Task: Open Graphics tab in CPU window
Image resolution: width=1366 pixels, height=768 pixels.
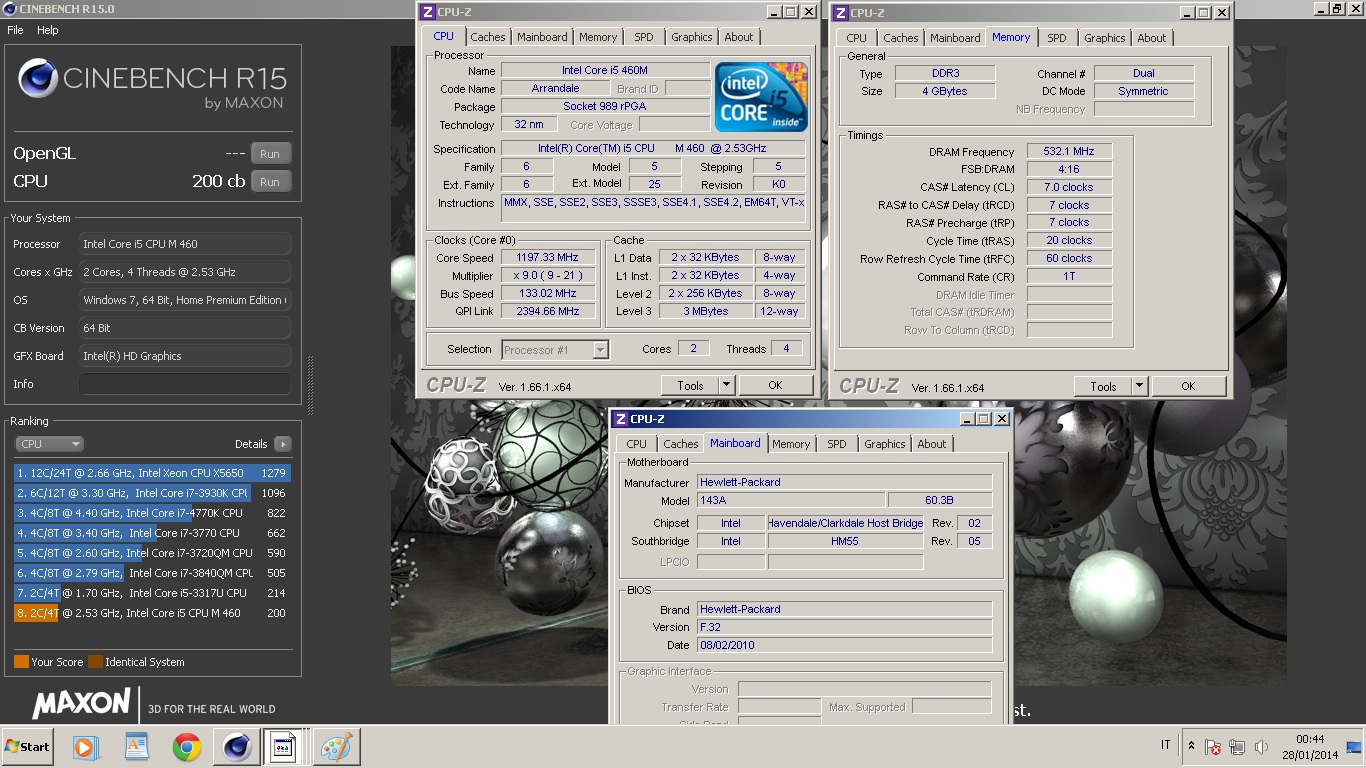Action: pos(692,37)
